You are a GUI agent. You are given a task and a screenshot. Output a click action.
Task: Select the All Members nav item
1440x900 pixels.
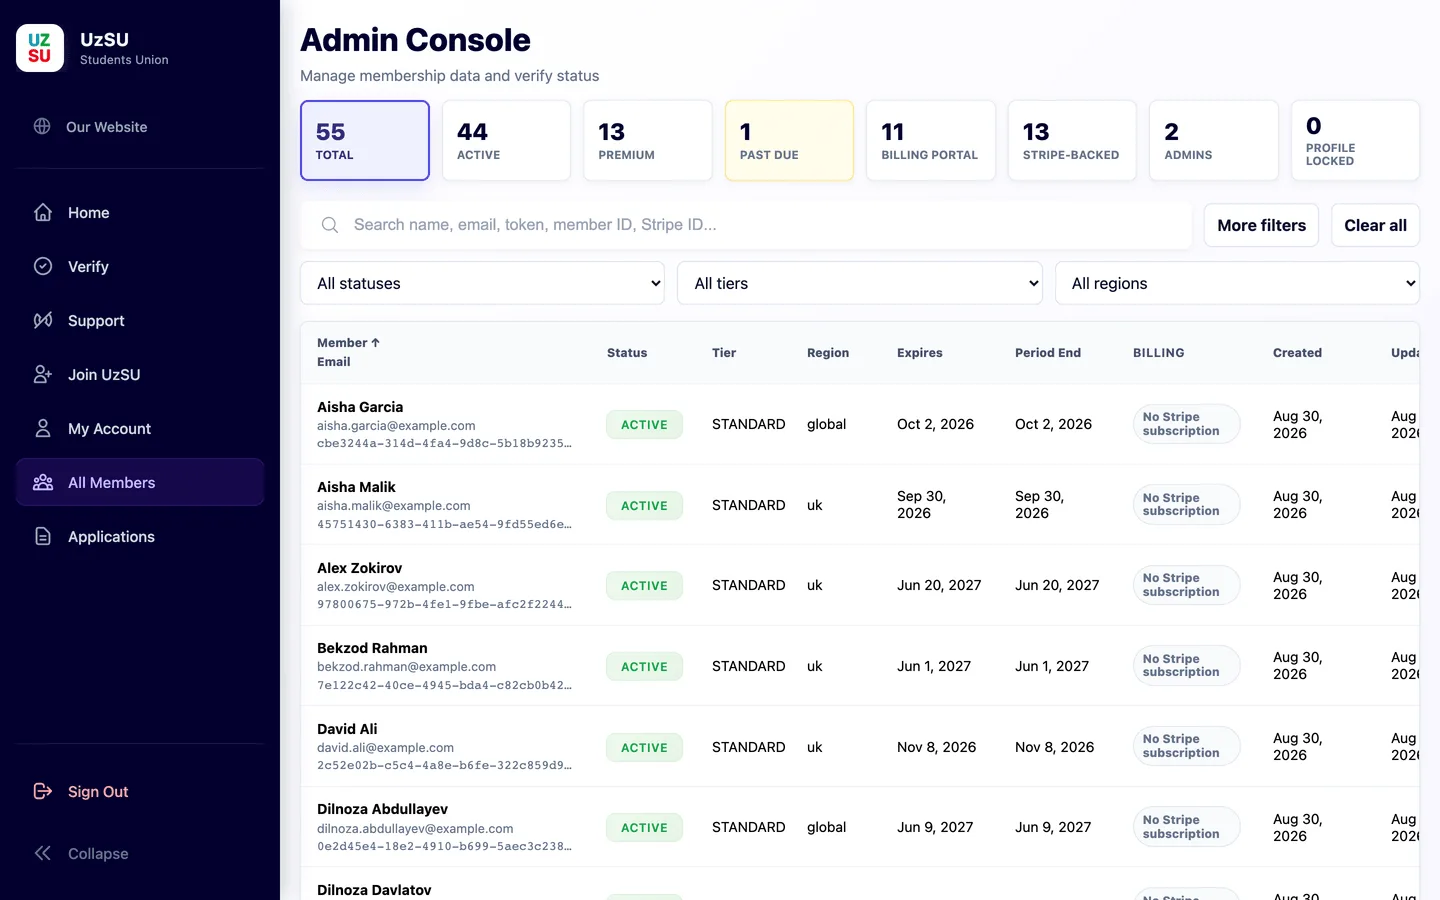140,482
